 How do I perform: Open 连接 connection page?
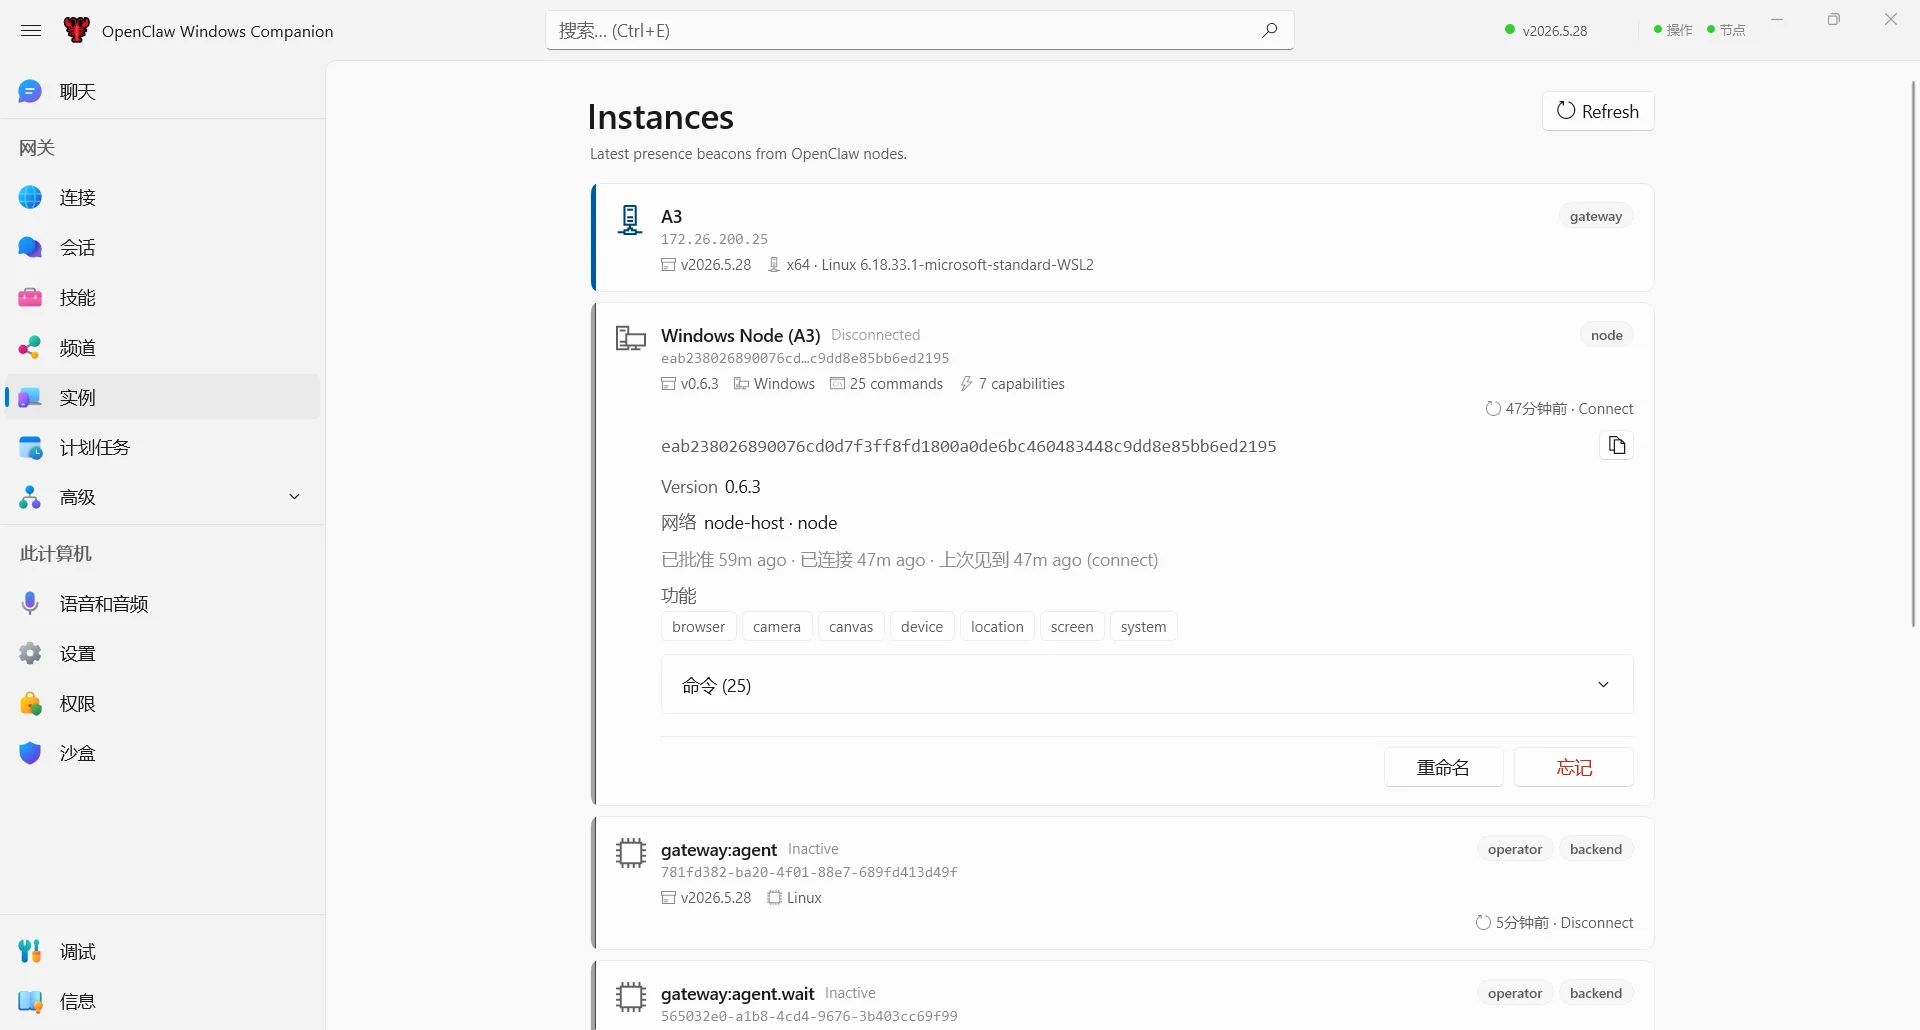tap(162, 198)
